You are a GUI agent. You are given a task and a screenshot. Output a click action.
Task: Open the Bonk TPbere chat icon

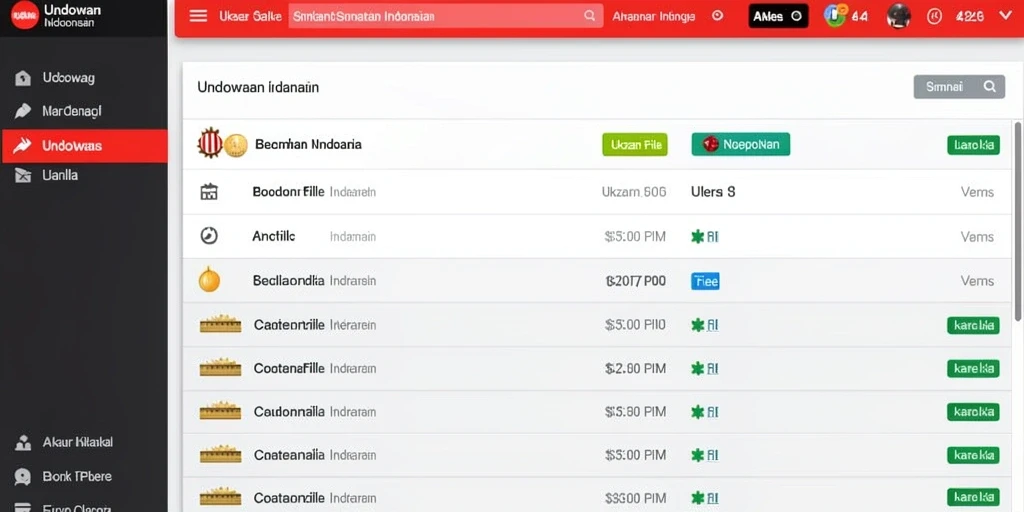point(23,477)
